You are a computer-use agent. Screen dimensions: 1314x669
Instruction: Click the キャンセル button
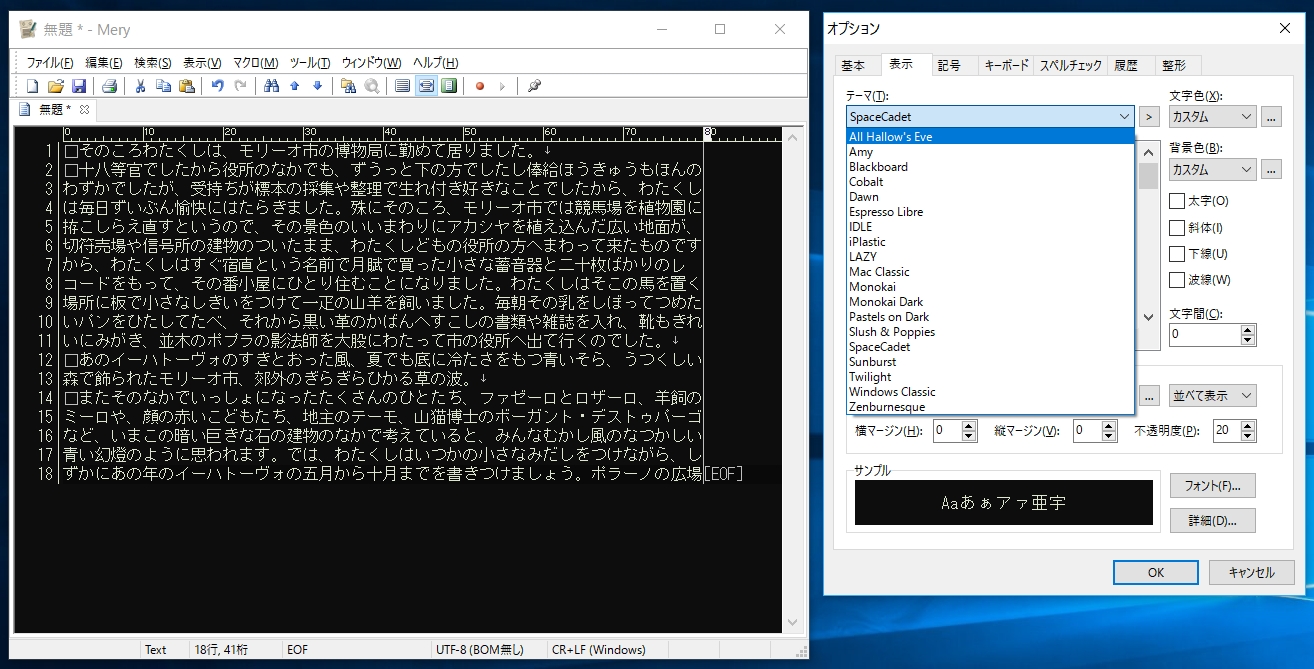point(1251,573)
